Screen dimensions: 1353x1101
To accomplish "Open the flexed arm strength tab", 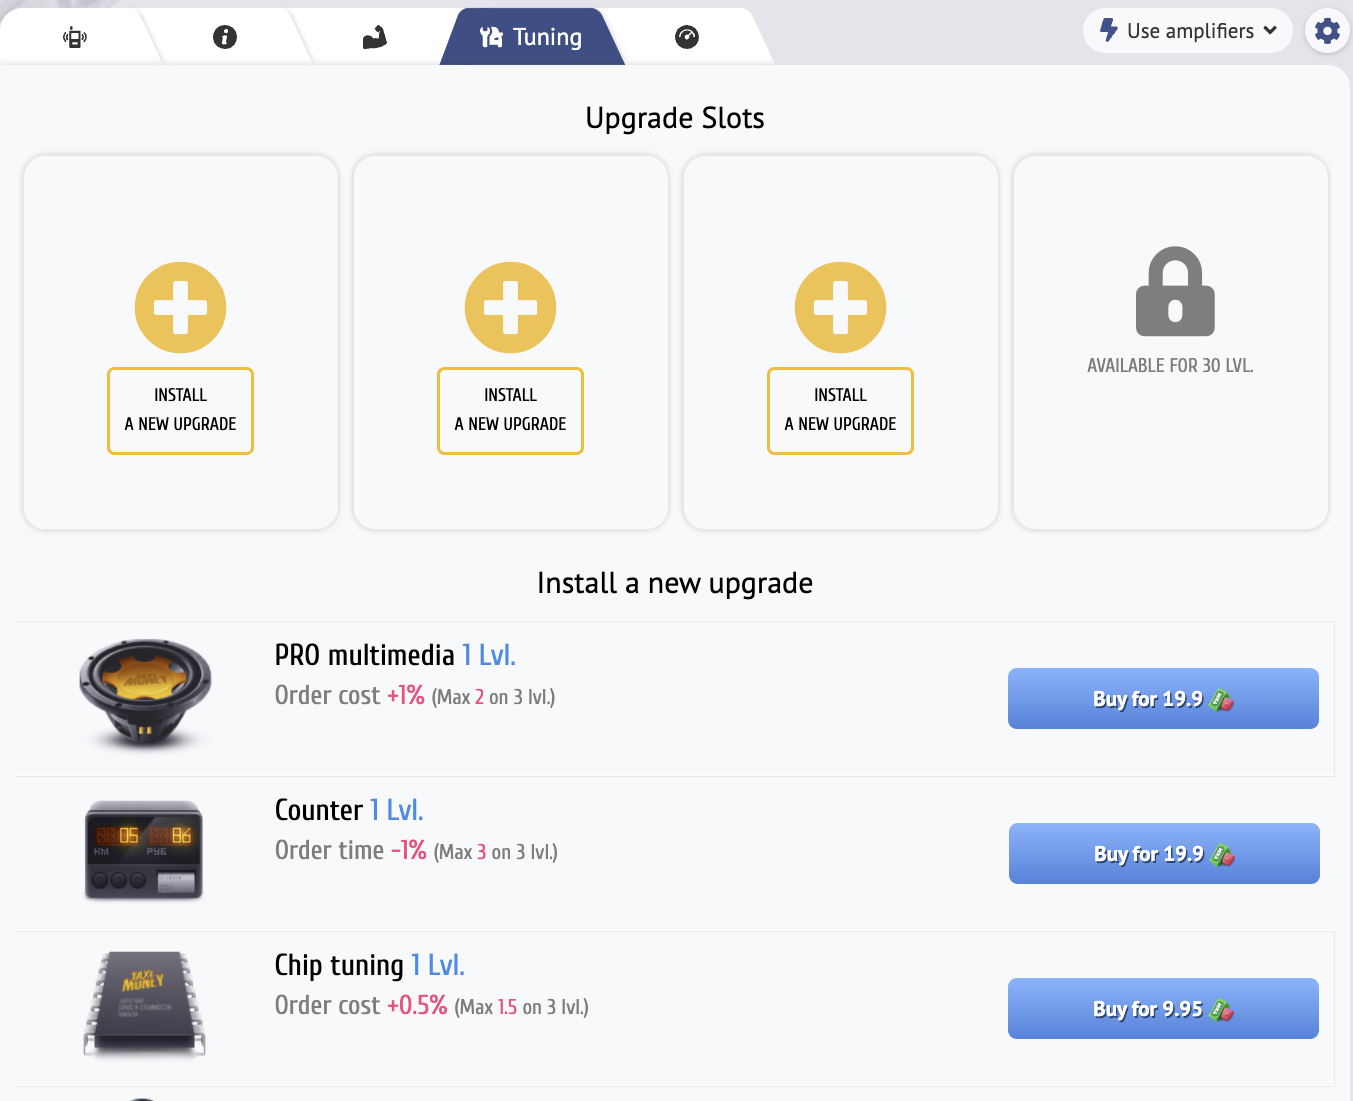I will pyautogui.click(x=374, y=38).
